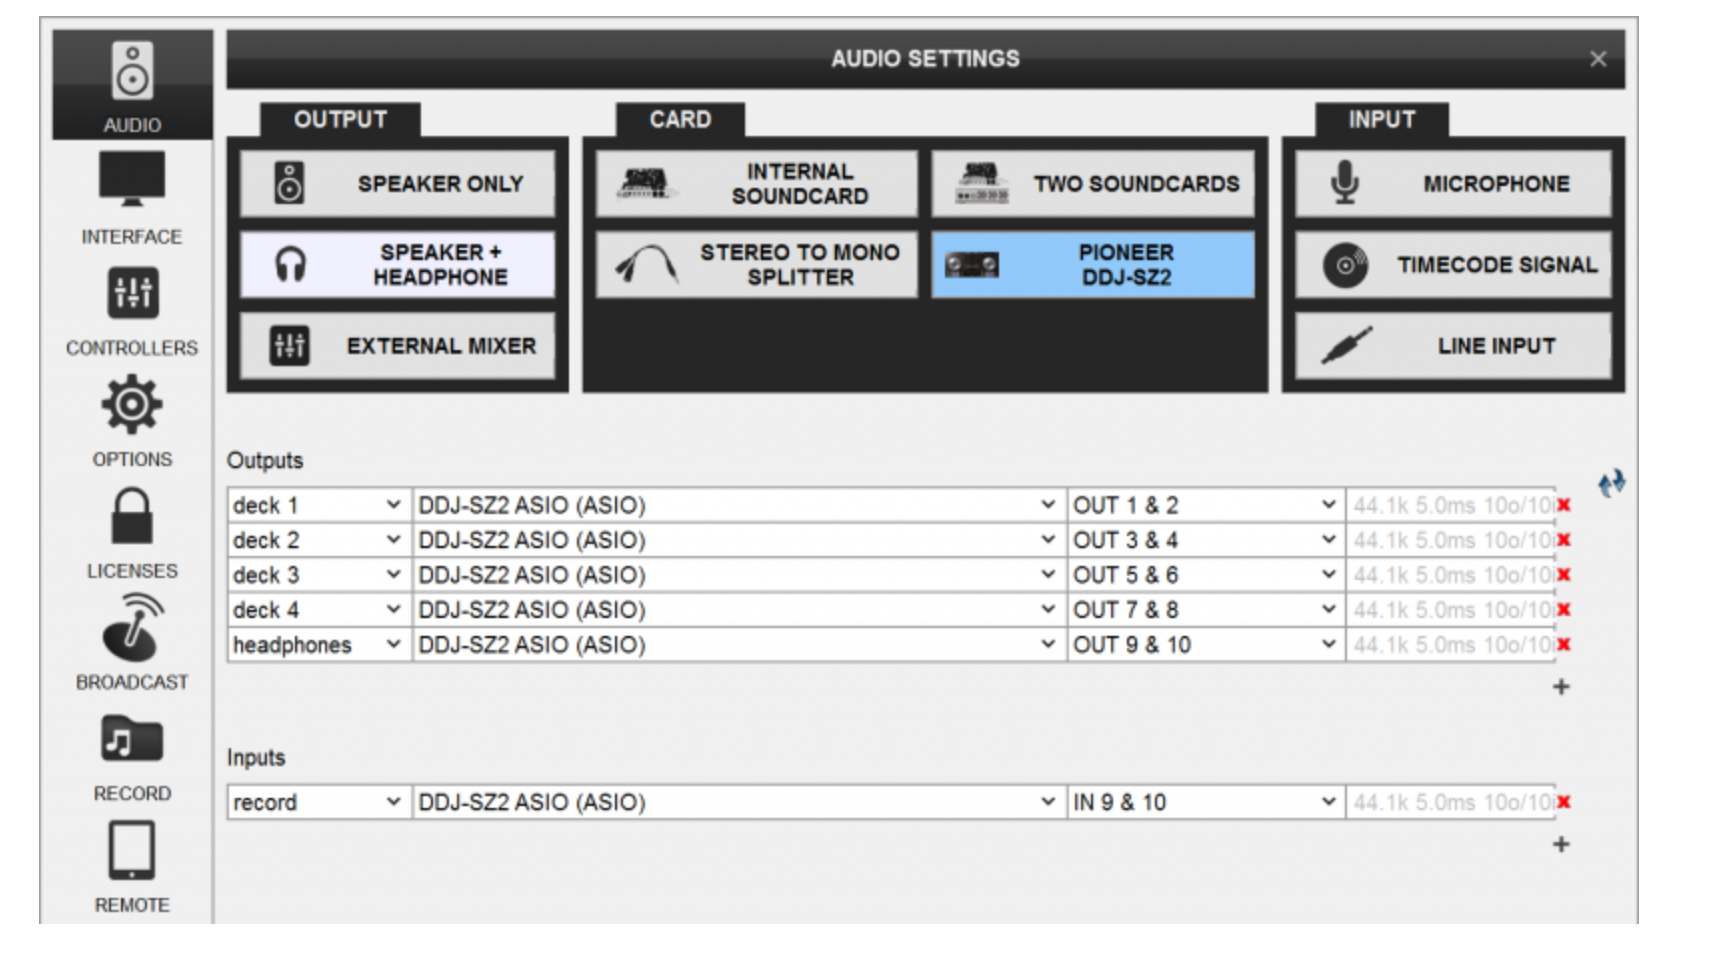Click the INPUT tab header
This screenshot has width=1736, height=954.
1382,120
